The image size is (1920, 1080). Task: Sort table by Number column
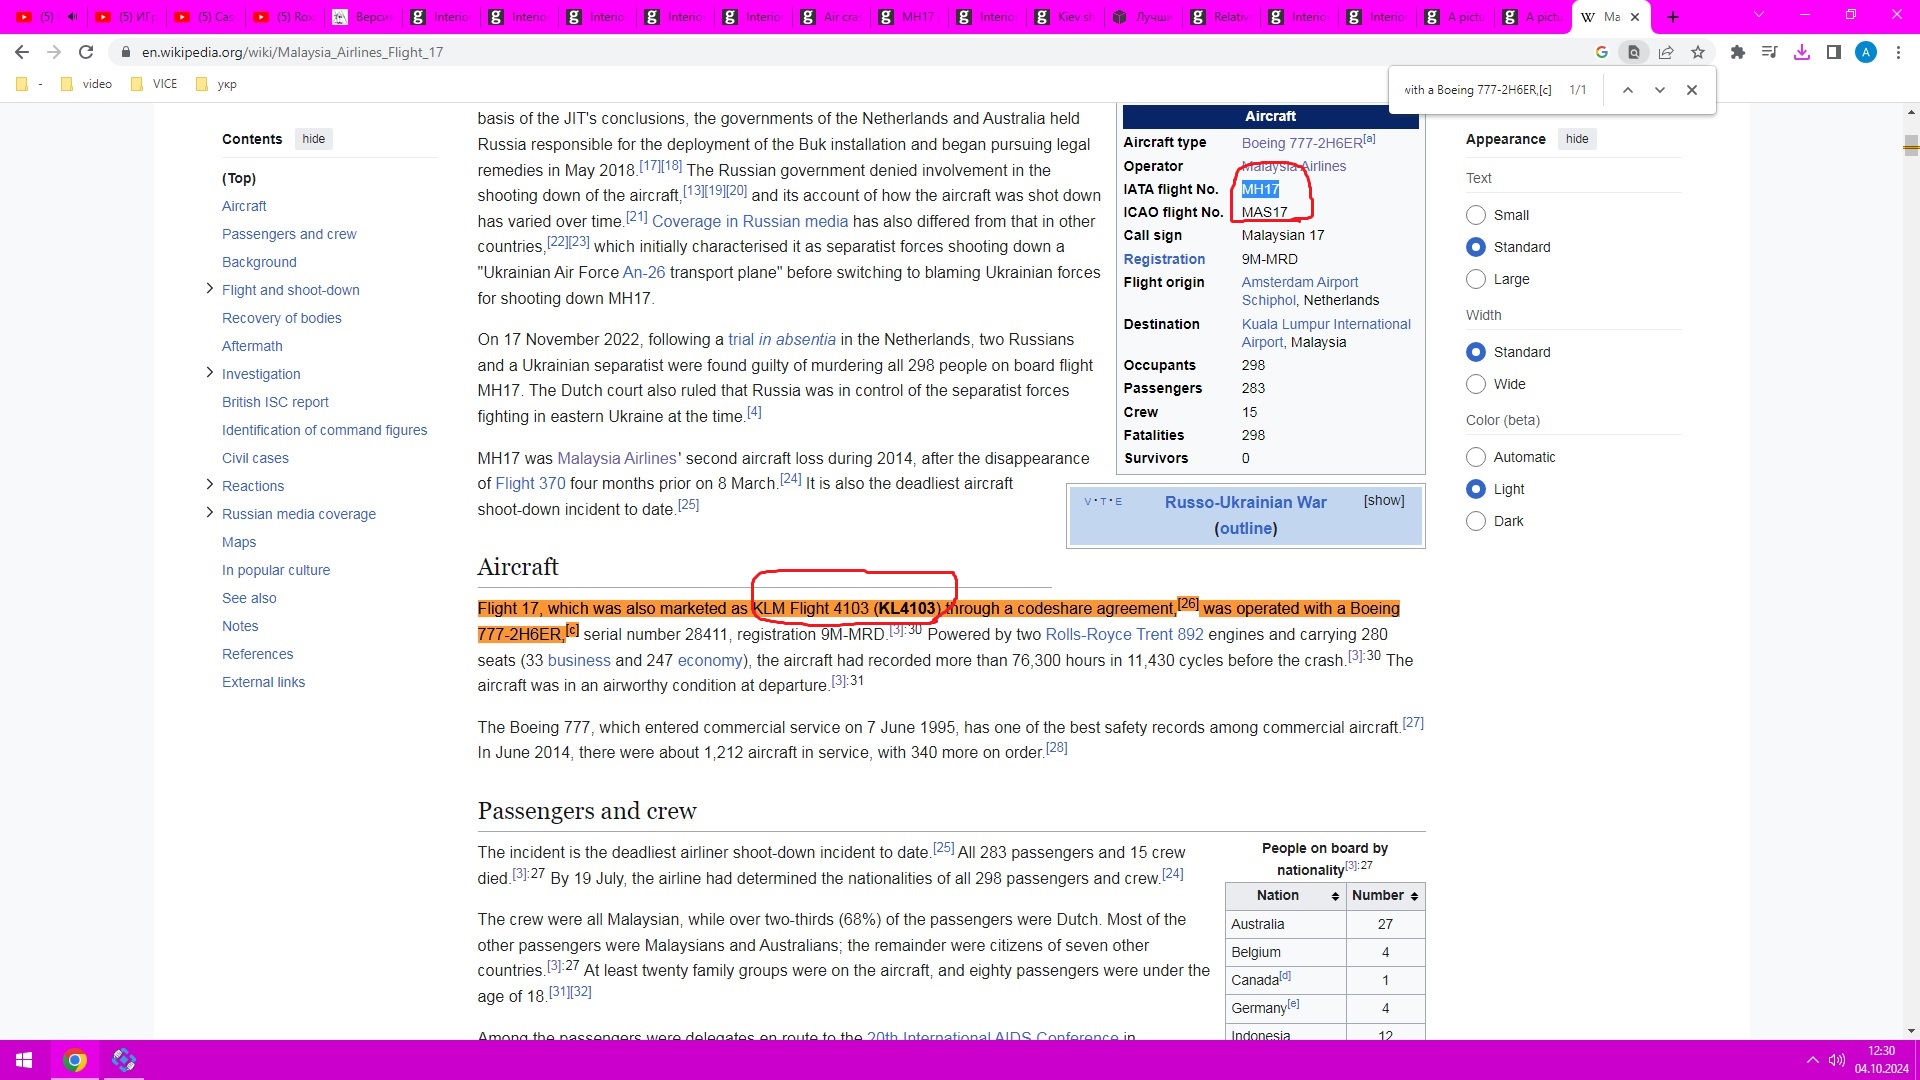click(x=1385, y=896)
